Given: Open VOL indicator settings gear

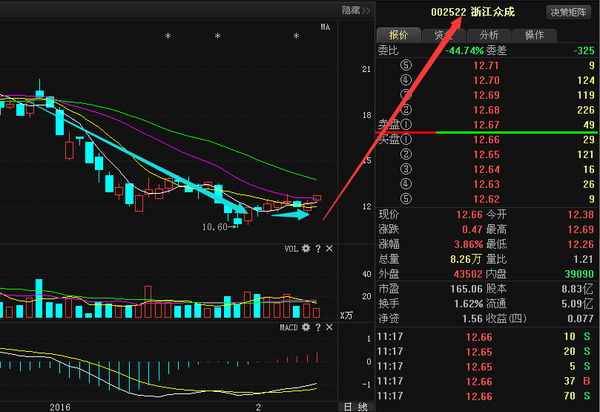Looking at the screenshot, I should click(306, 247).
